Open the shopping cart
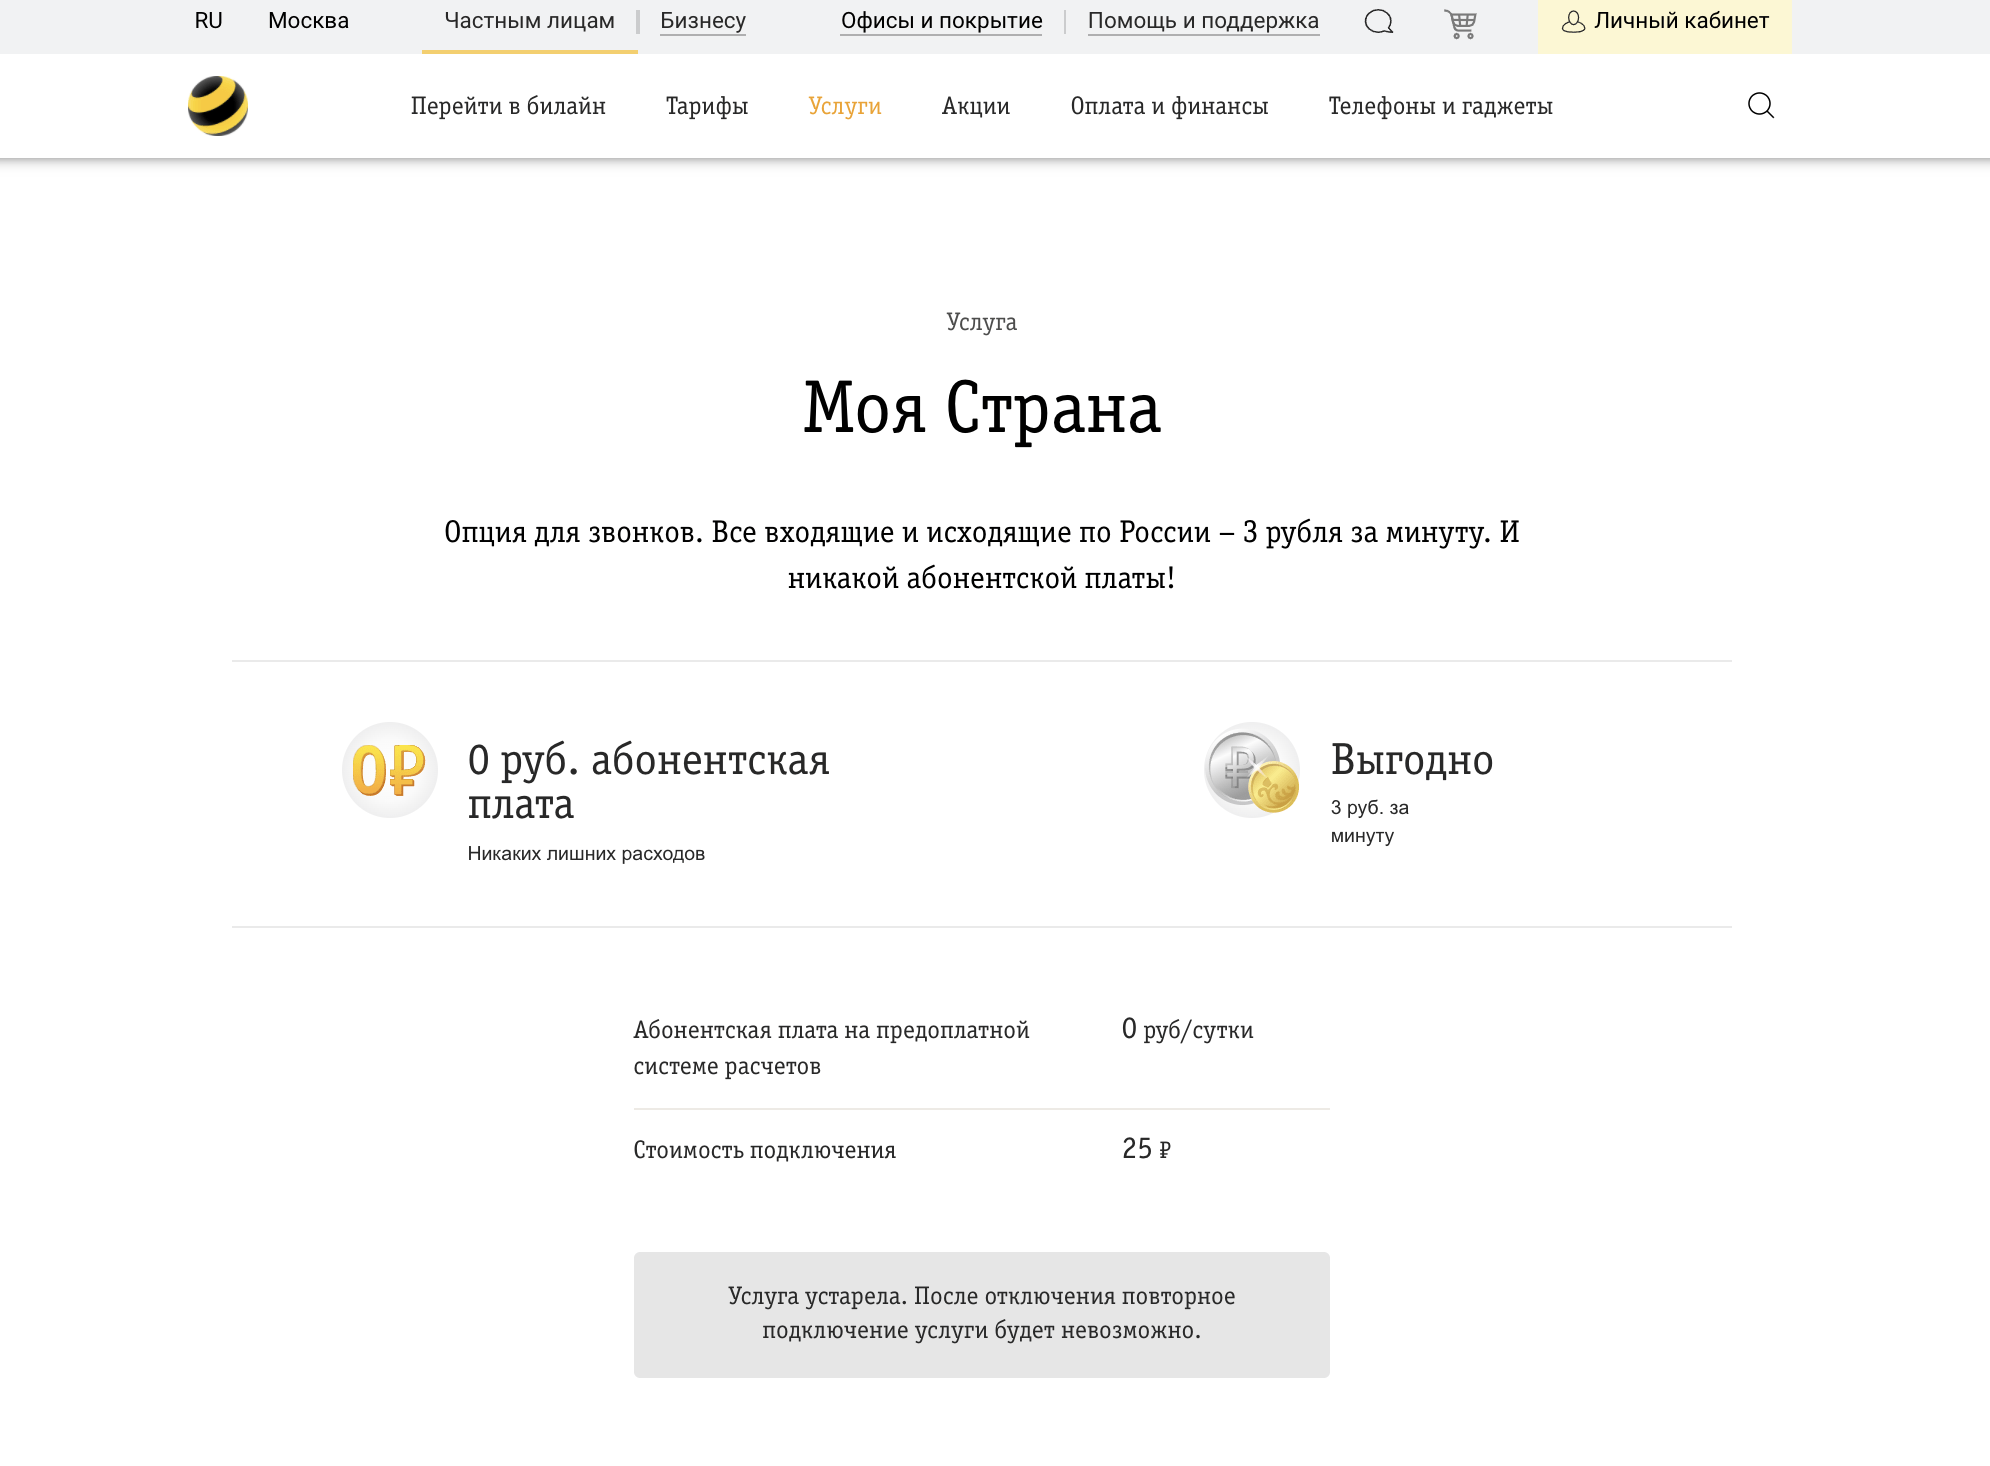Viewport: 1990px width, 1466px height. (x=1461, y=21)
